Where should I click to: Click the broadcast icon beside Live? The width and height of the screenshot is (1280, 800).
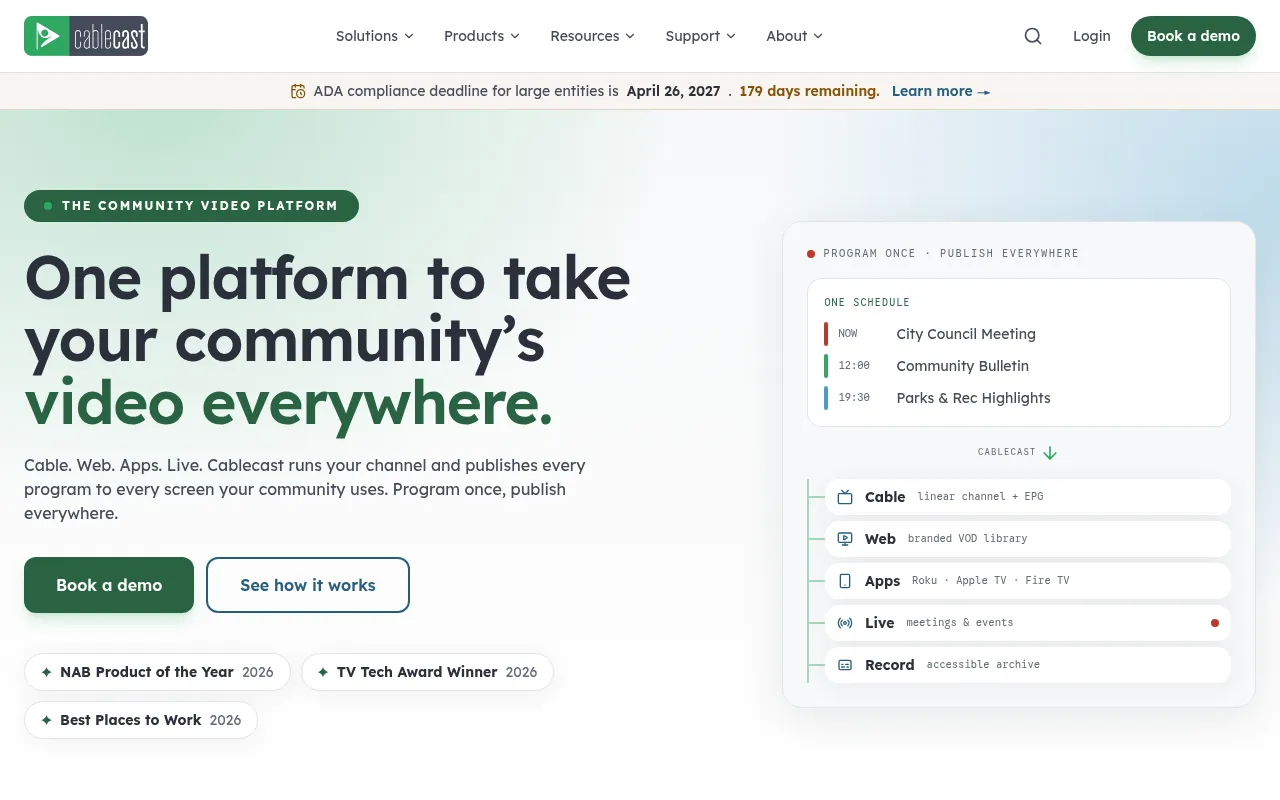(845, 623)
